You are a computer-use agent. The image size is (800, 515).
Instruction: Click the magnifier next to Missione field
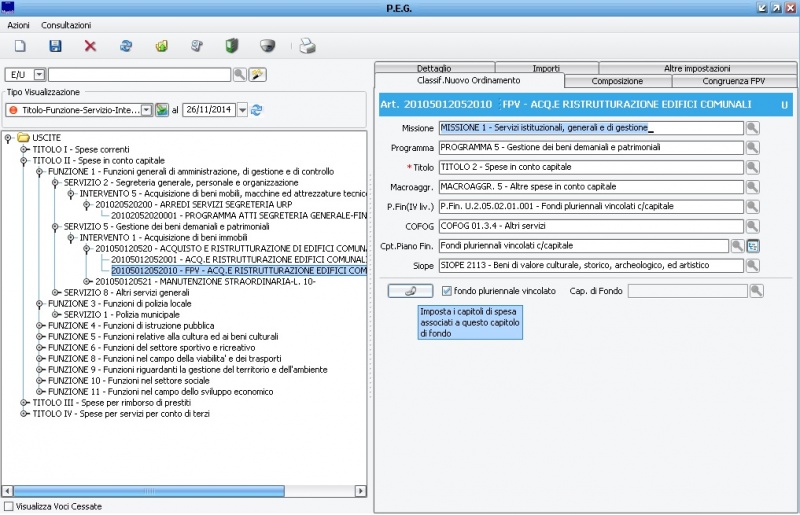pos(754,128)
